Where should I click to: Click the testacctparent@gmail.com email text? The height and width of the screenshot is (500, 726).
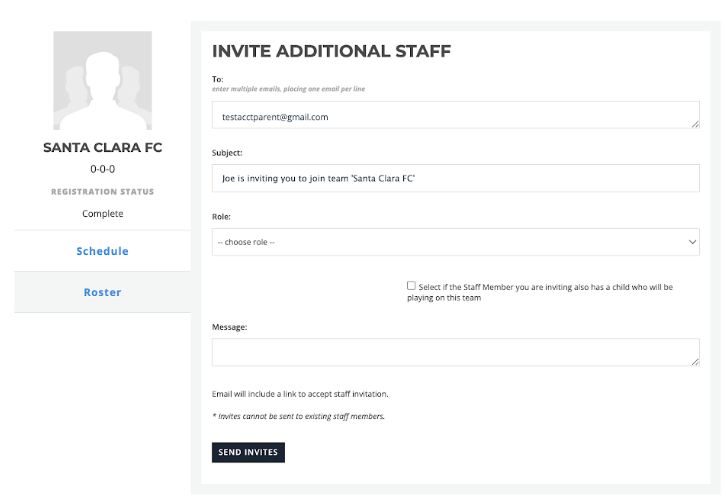(x=275, y=117)
